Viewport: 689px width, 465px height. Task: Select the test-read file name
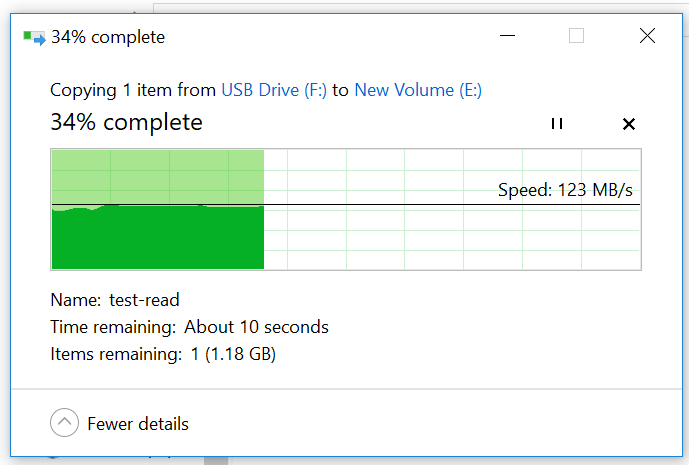coord(144,300)
